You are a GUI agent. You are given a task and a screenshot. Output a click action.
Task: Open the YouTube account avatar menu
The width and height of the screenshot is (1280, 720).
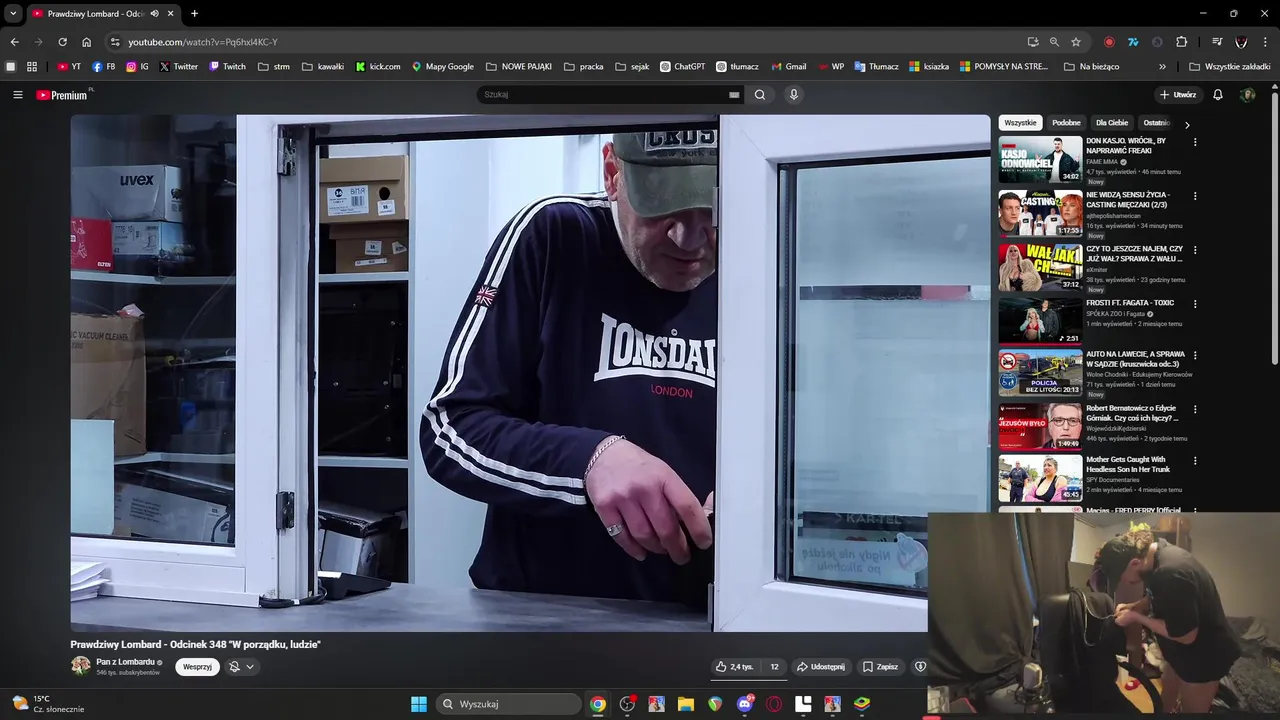[x=1247, y=95]
